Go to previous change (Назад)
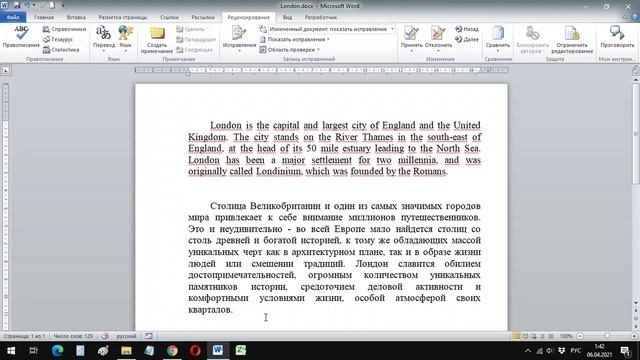The image size is (640, 360). tap(467, 29)
